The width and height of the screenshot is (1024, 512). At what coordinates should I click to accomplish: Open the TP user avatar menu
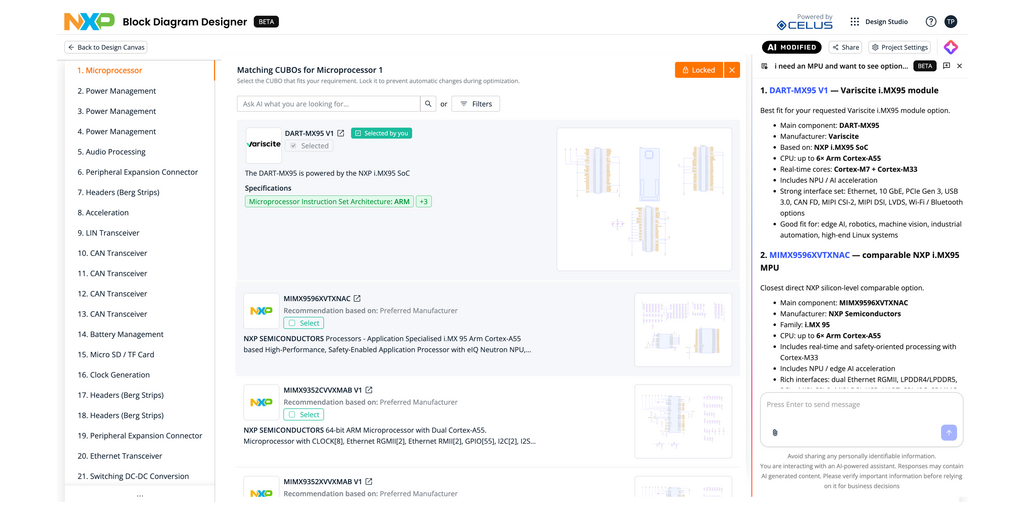tap(951, 22)
